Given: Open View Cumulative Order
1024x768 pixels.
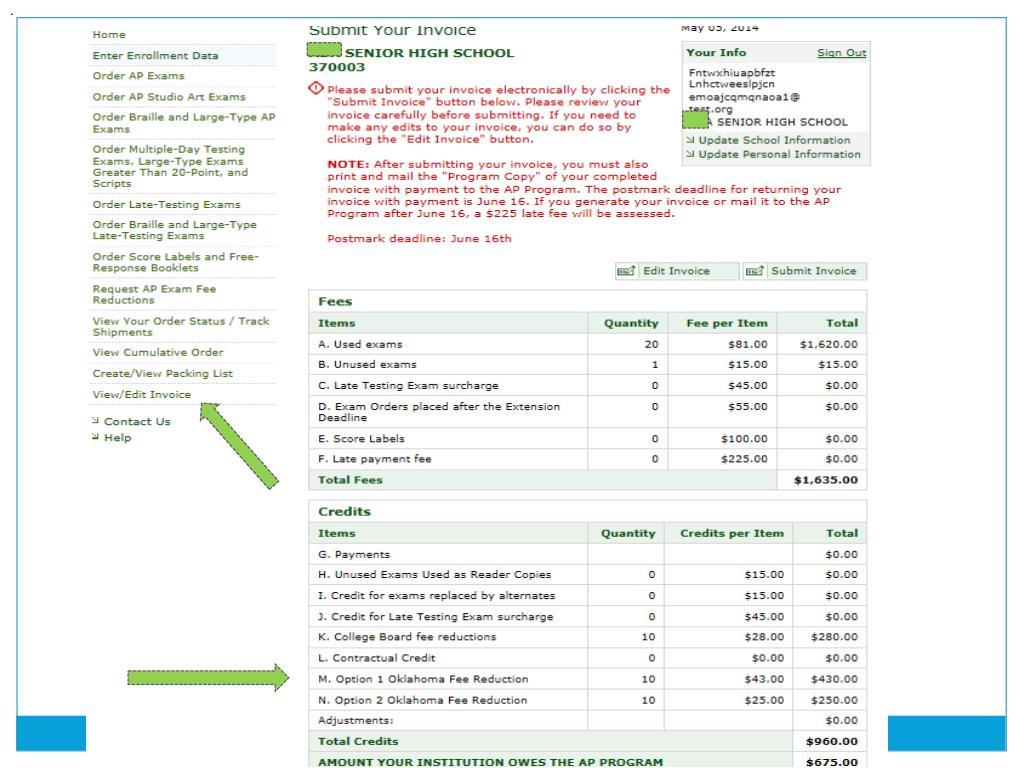Looking at the screenshot, I should [158, 352].
